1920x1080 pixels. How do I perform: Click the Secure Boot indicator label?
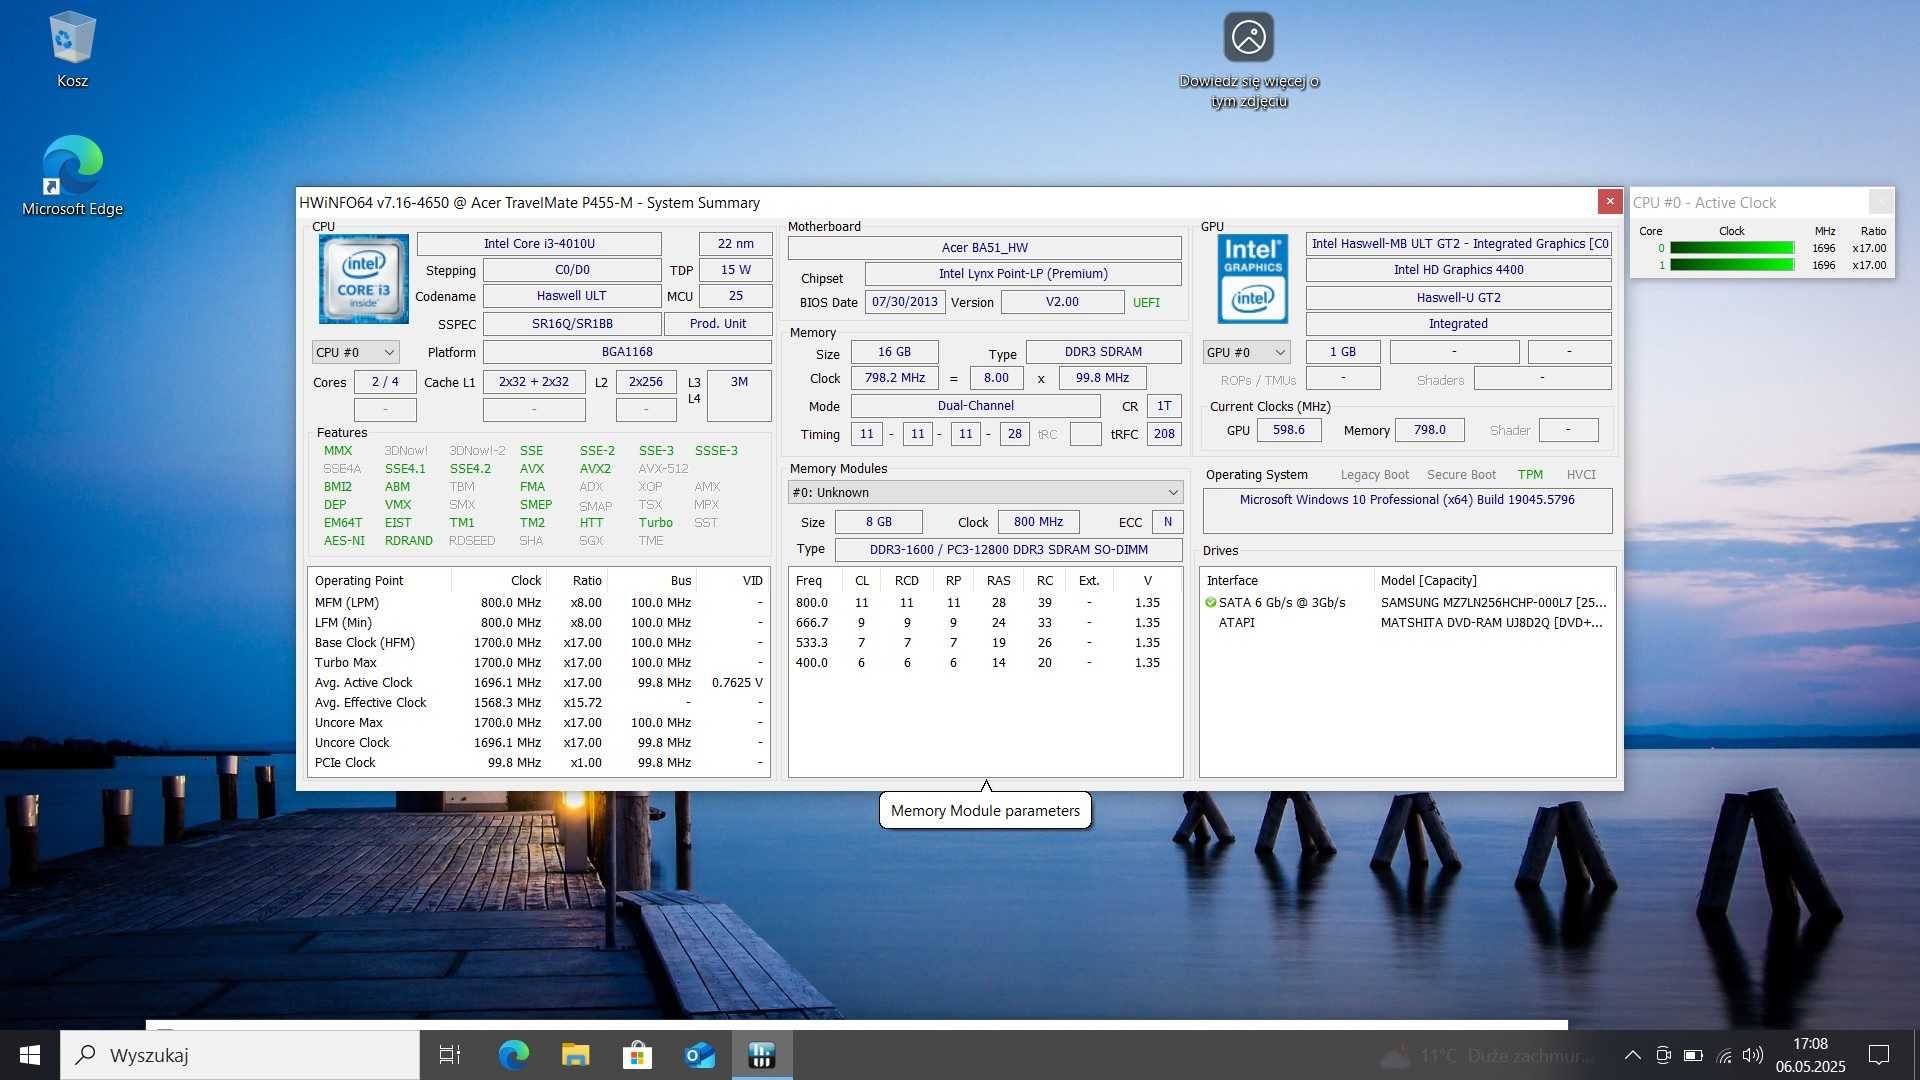pyautogui.click(x=1461, y=475)
